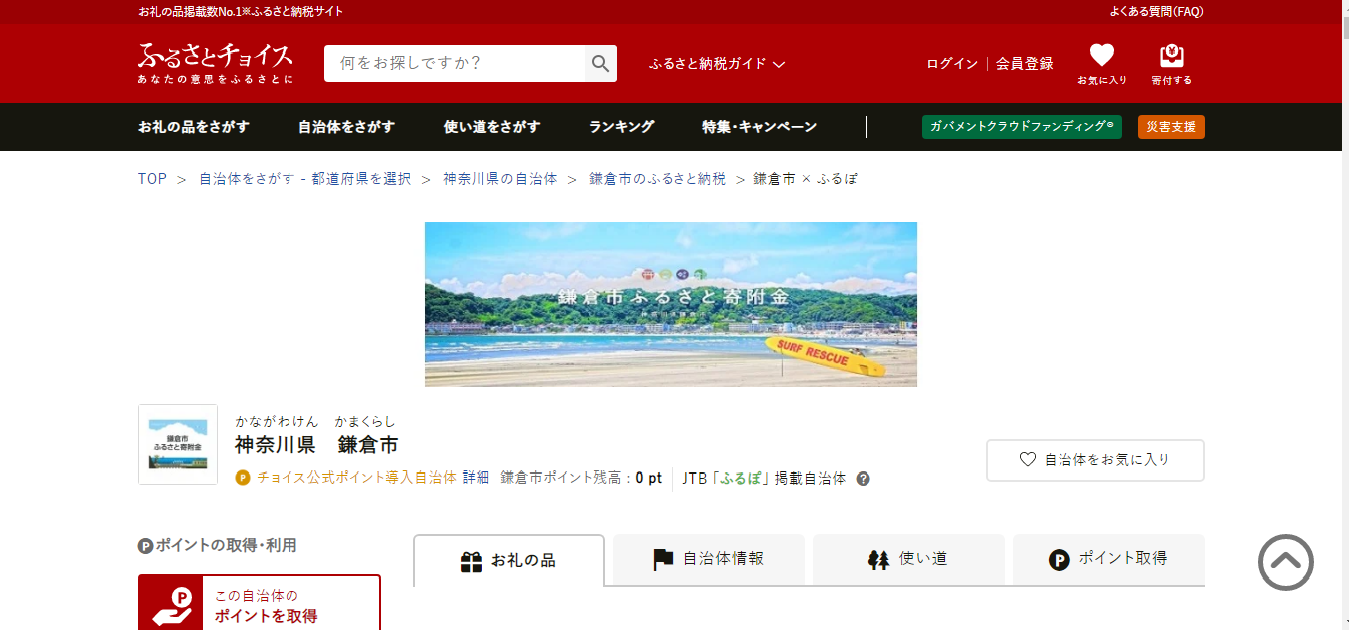Click the scroll-to-top circular arrow

coord(1285,562)
